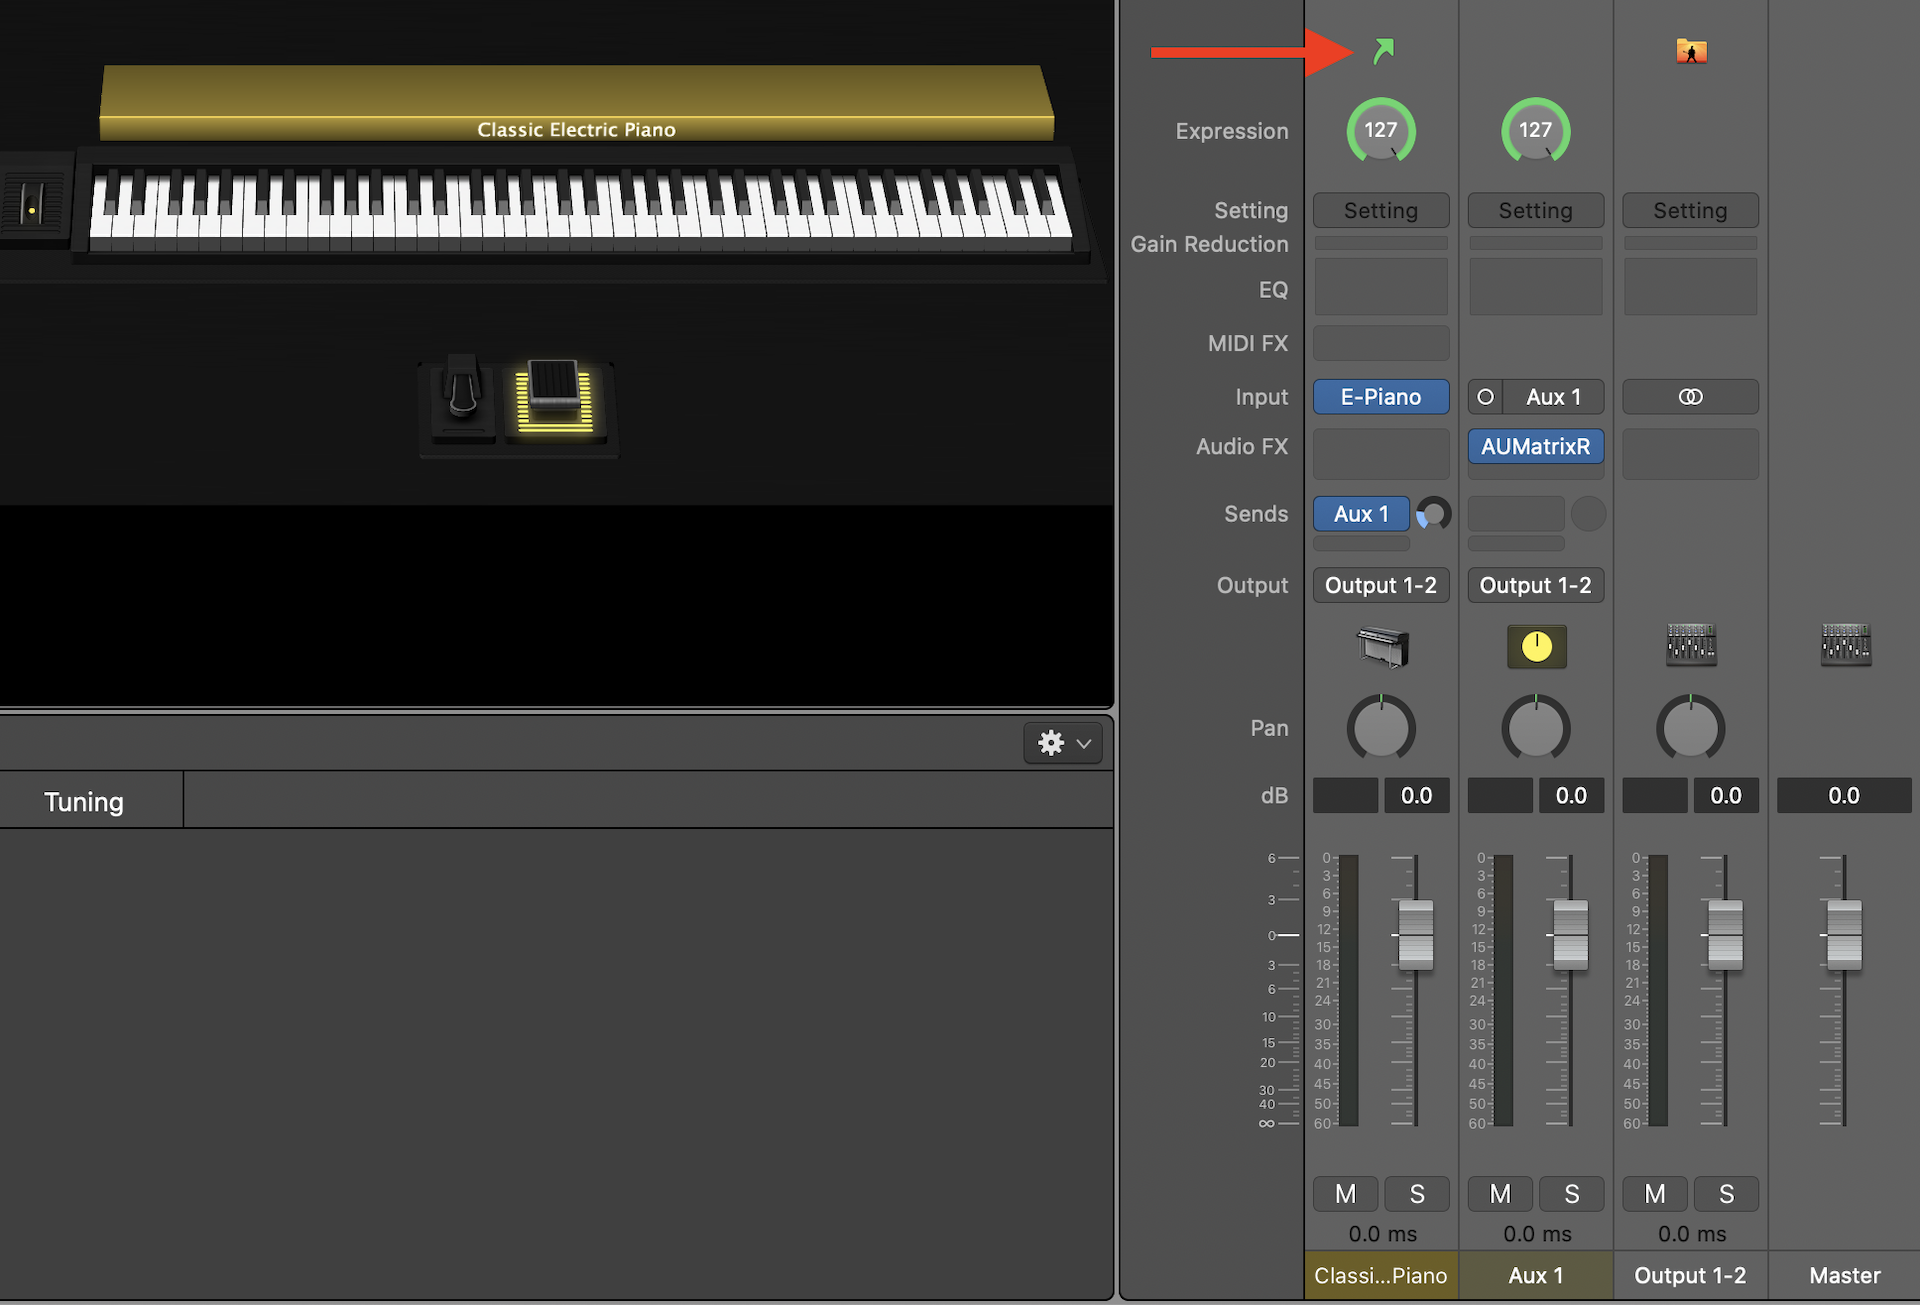Viewport: 1920px width, 1305px height.
Task: Click the Master volume fader handle
Action: pos(1844,935)
